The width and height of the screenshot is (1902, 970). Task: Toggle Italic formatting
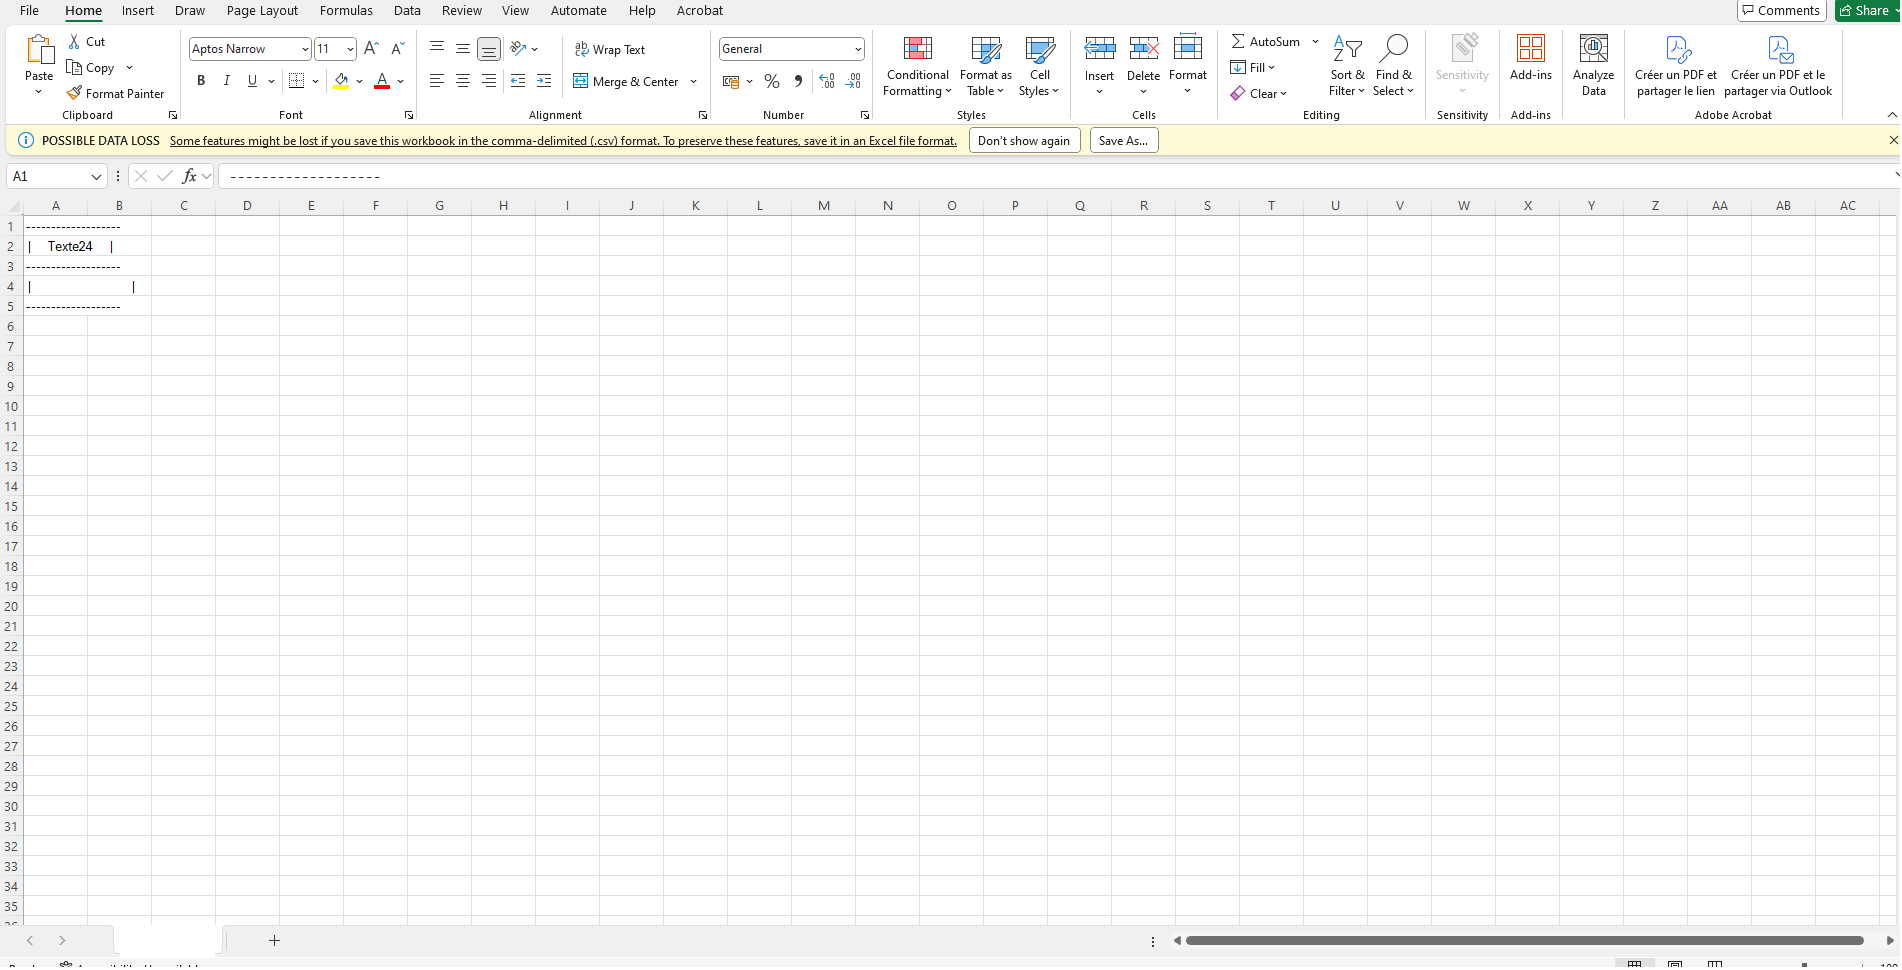click(227, 81)
